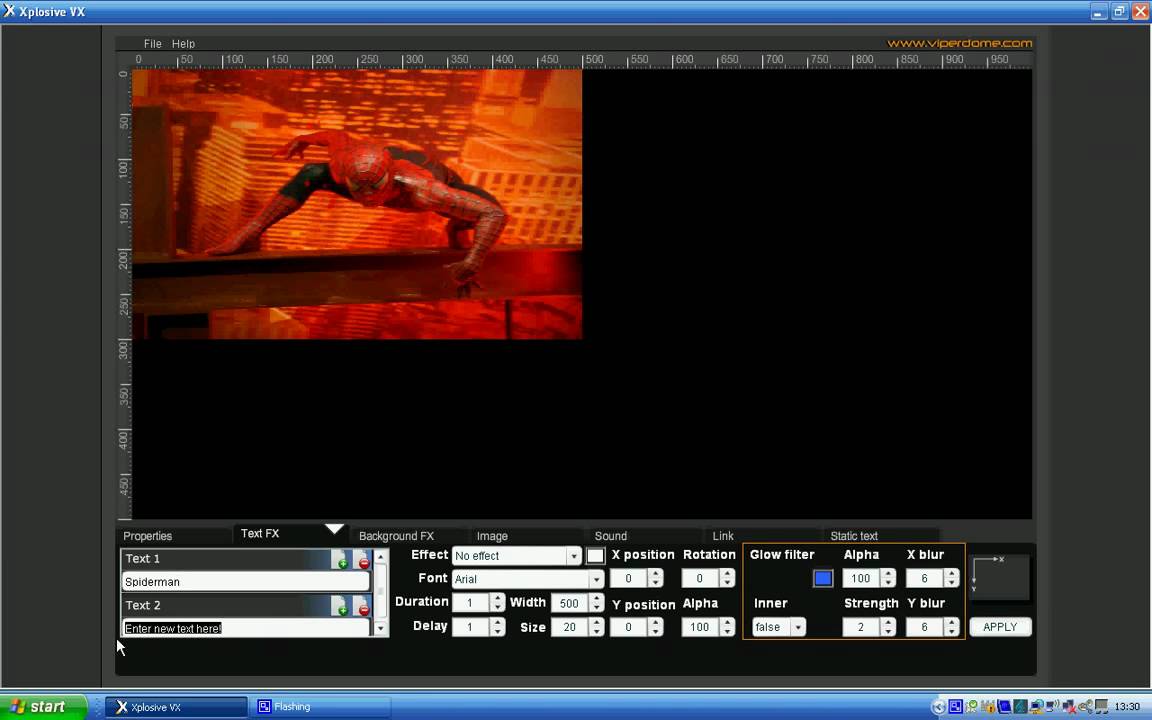Screen dimensions: 1152x720
Task: Switch to Flashing window in taskbar
Action: [321, 707]
